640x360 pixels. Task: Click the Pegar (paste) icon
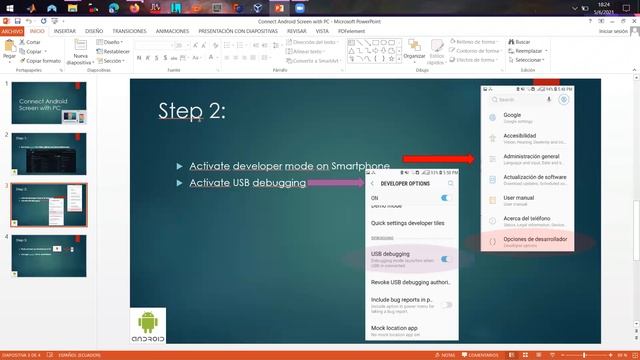pos(9,46)
